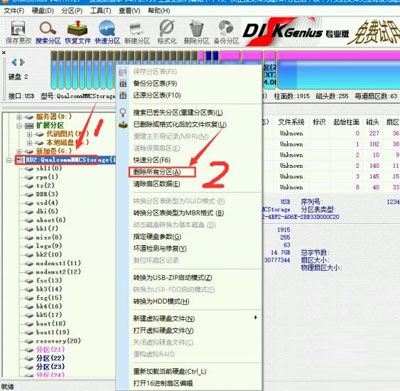Click the 标识 column header
This screenshot has width=400, height=391.
[319, 122]
